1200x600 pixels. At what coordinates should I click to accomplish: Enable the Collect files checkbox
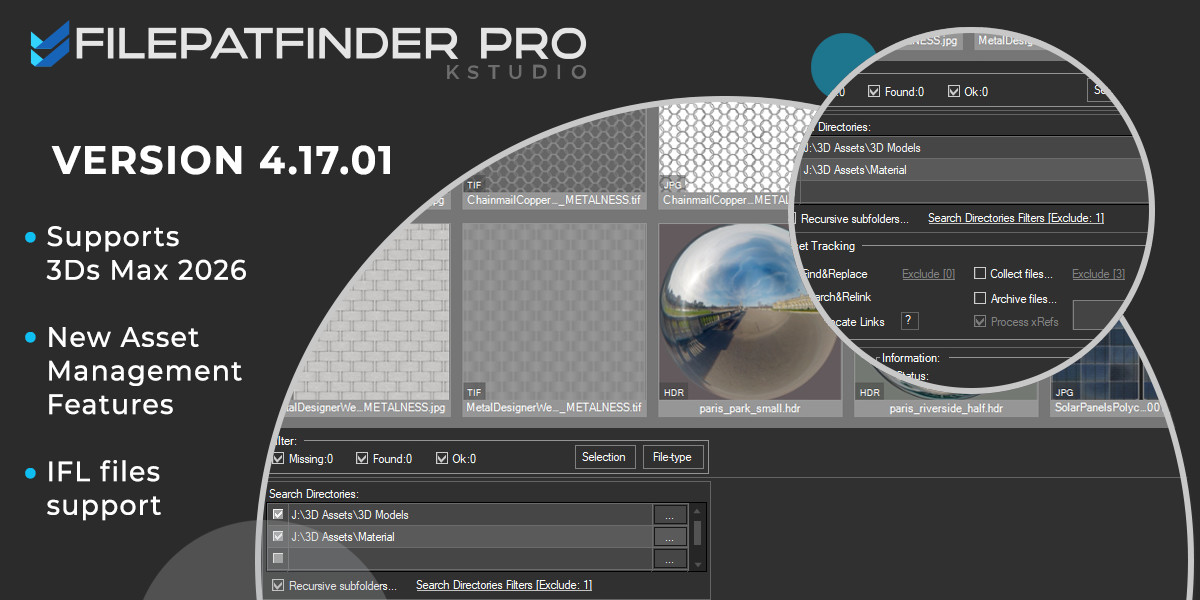click(981, 273)
